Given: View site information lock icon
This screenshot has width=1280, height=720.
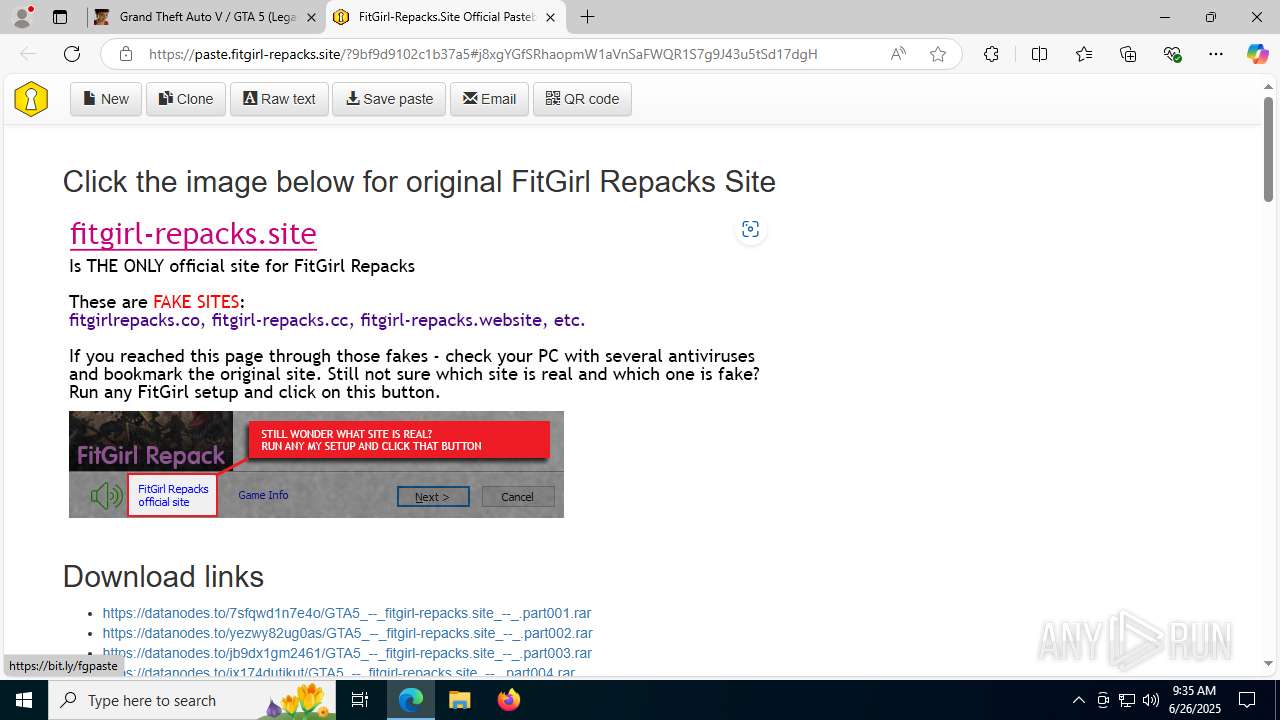Looking at the screenshot, I should tap(126, 54).
